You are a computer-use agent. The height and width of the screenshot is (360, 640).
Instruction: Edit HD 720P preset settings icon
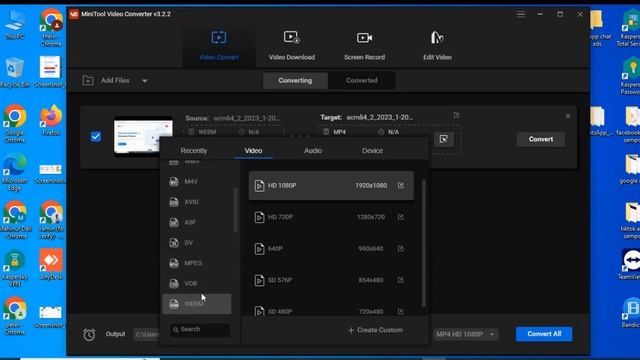pos(401,217)
